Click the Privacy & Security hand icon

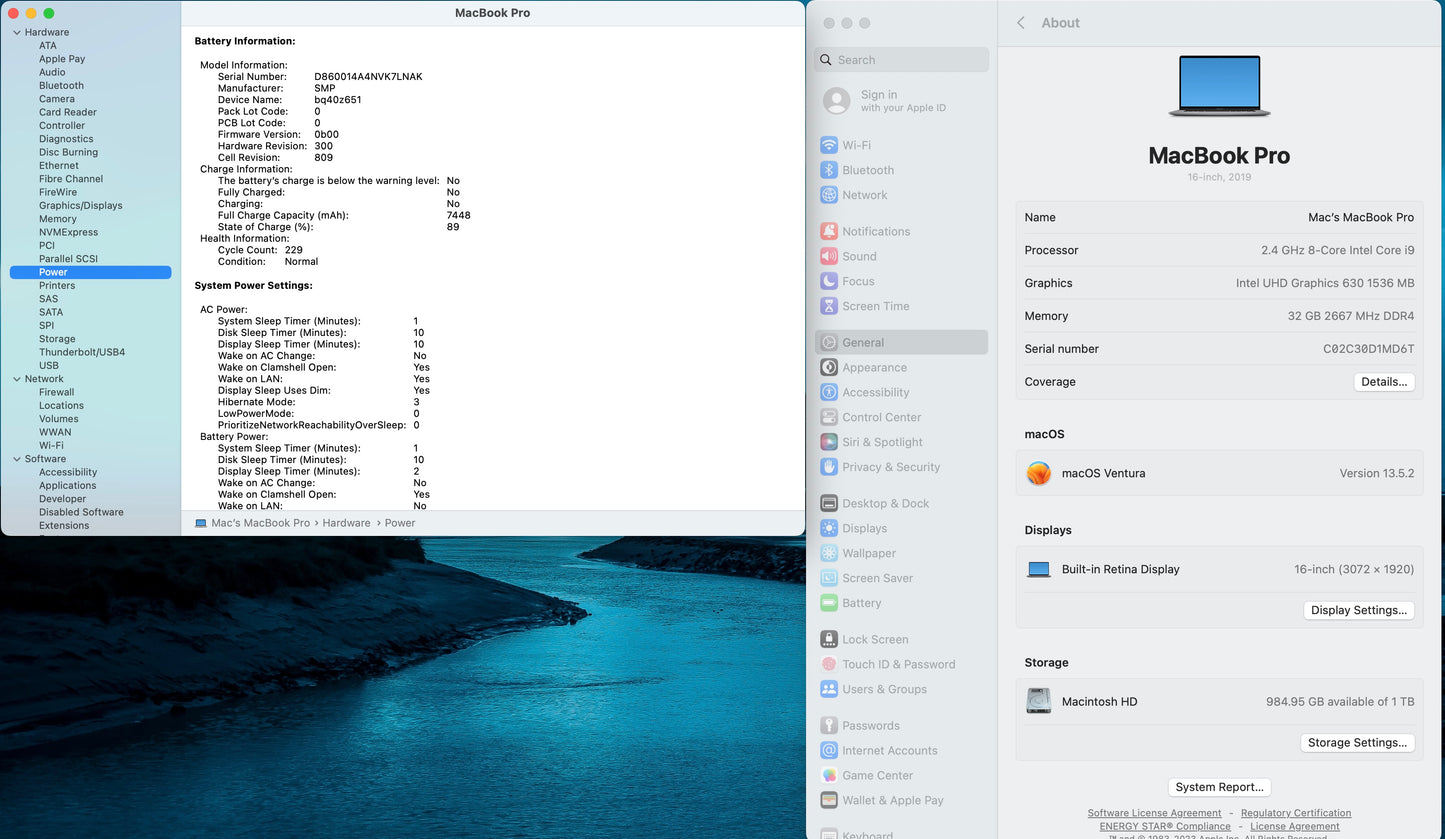click(828, 467)
